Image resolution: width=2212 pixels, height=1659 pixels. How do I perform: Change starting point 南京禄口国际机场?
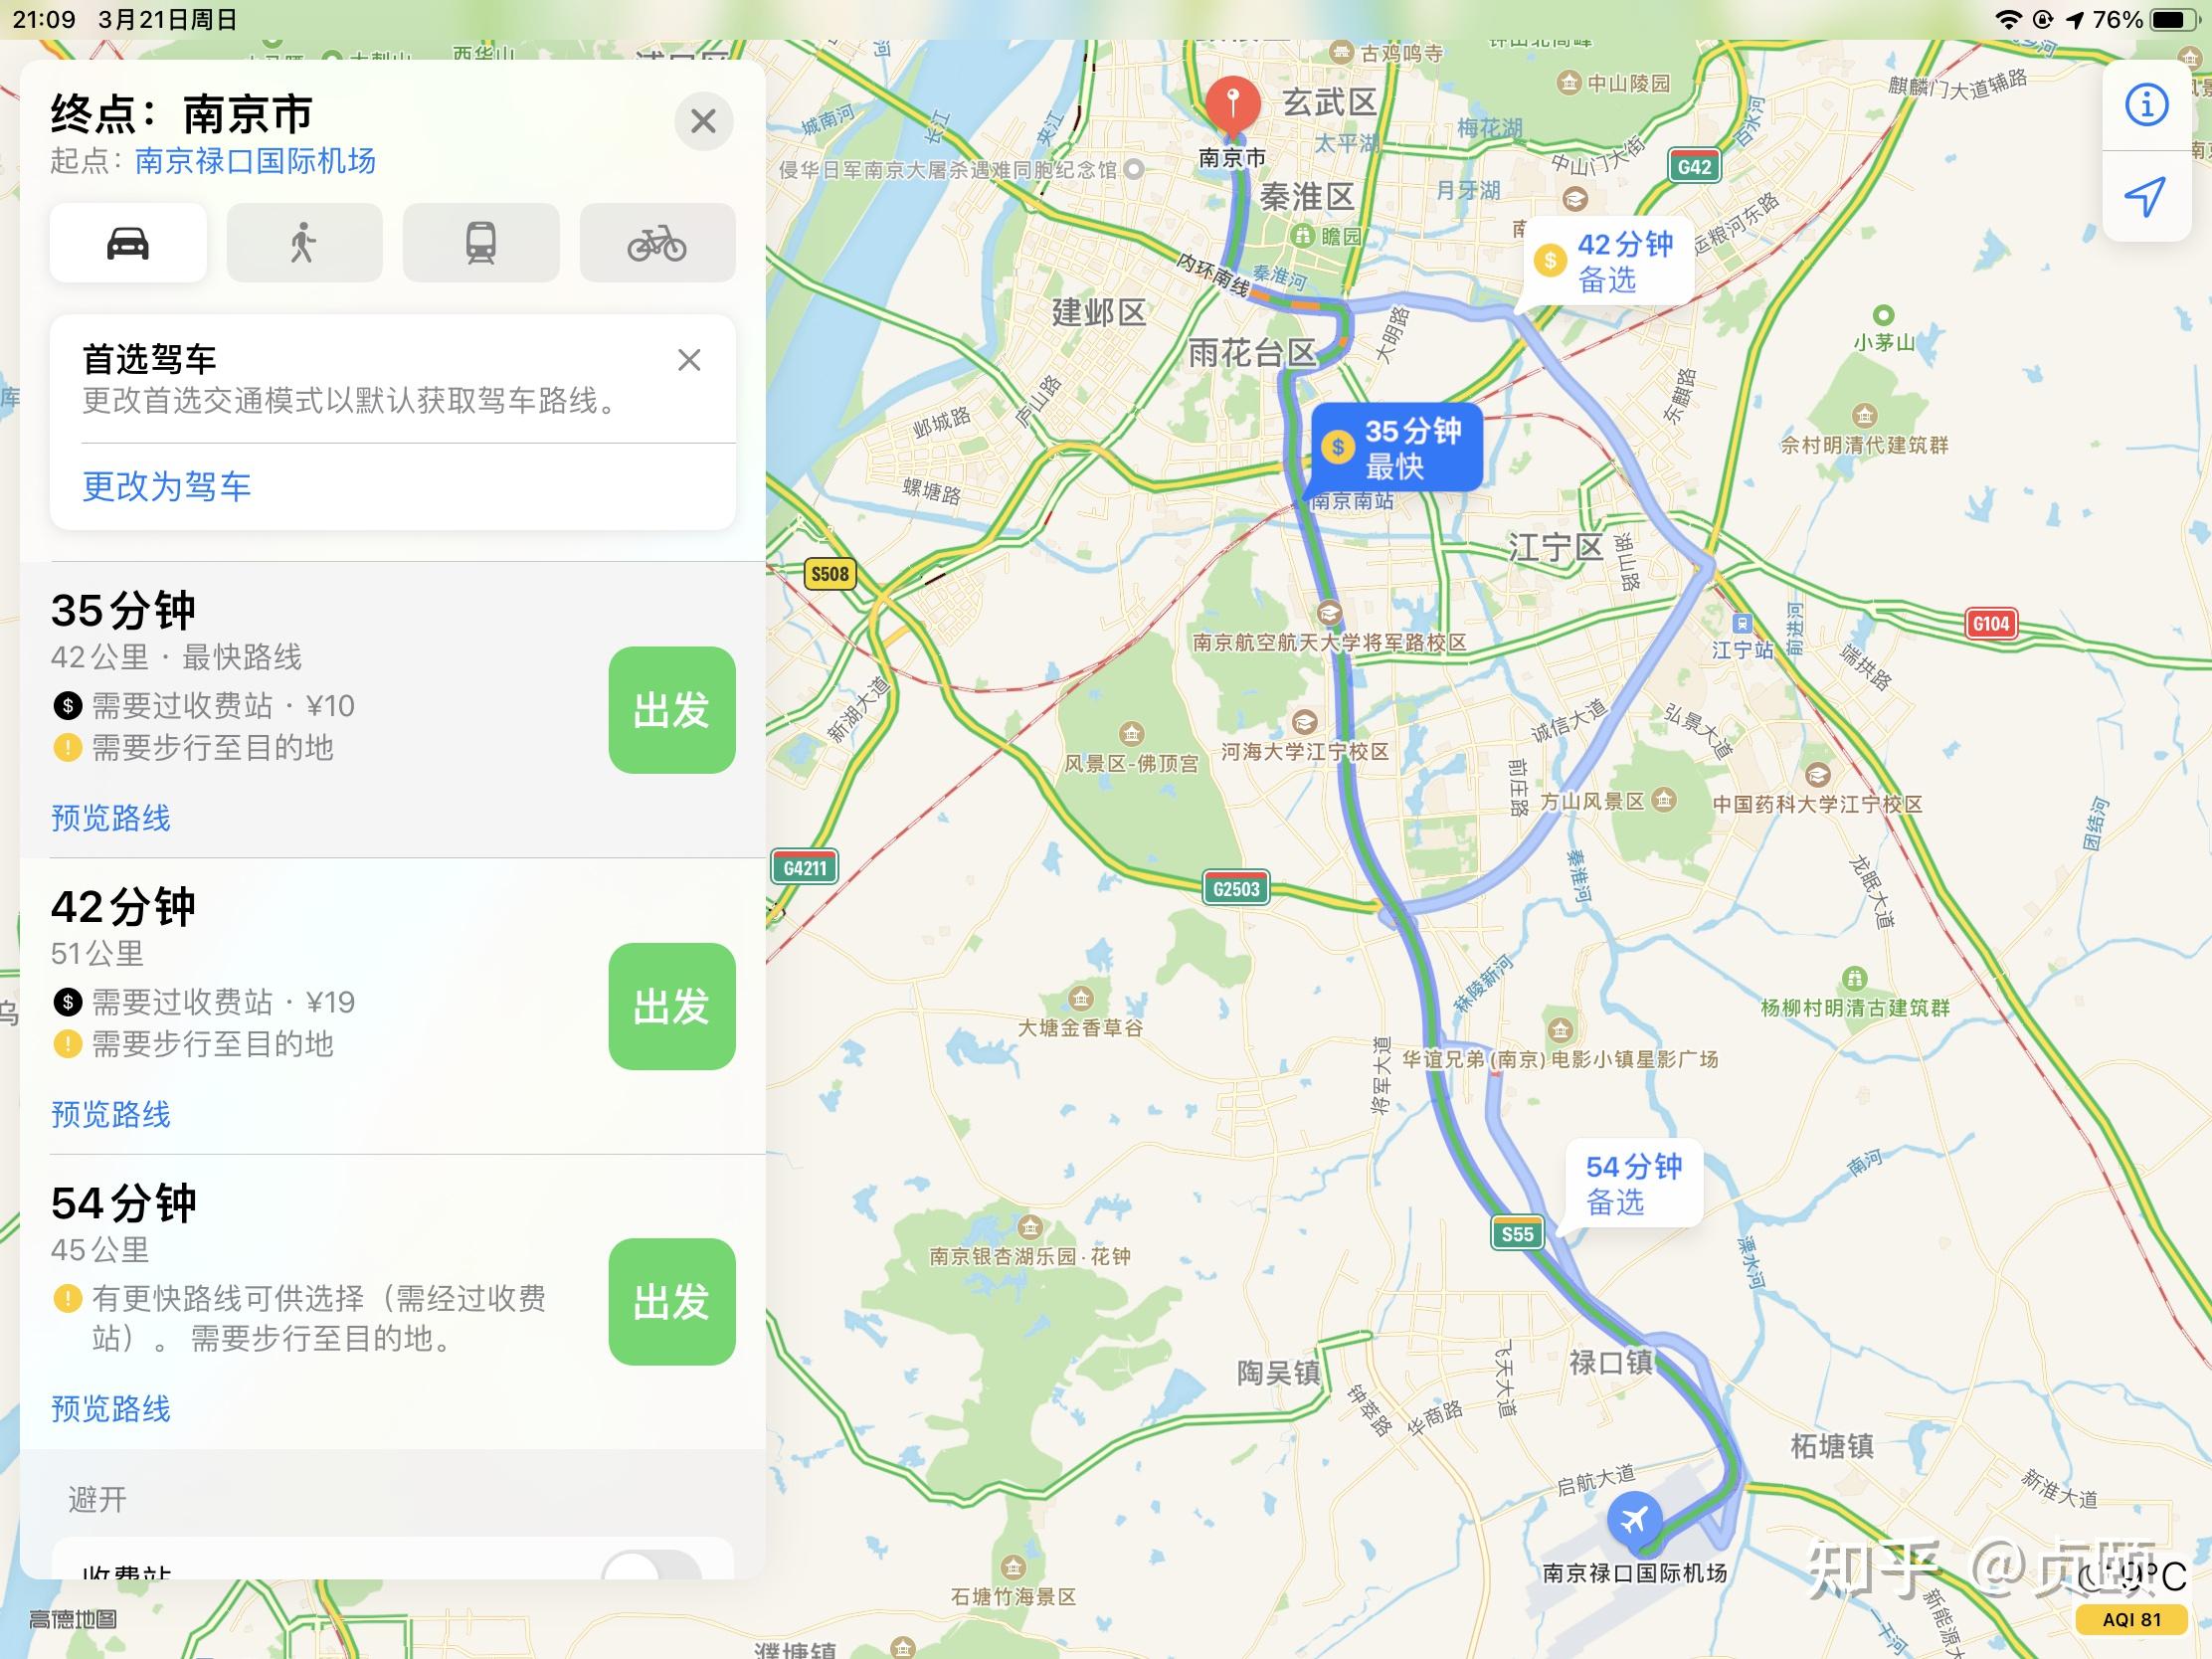255,161
